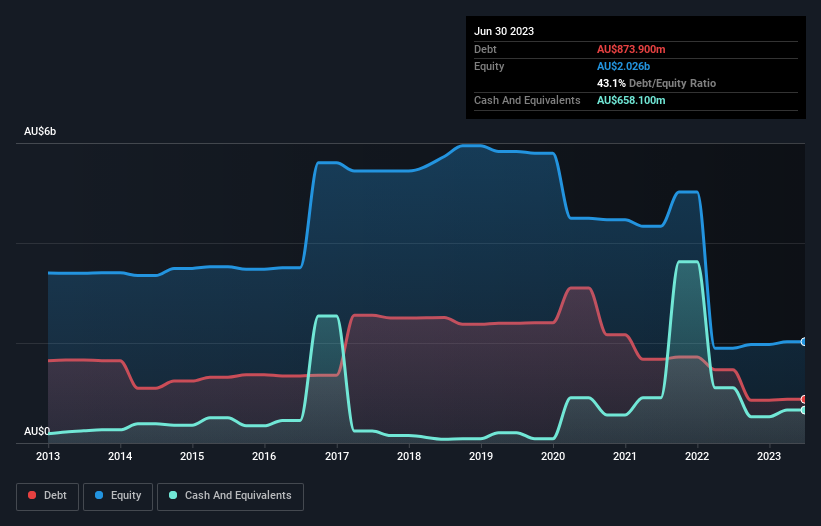
Task: Toggle the Cash And Equivalents legend button
Action: click(x=230, y=496)
